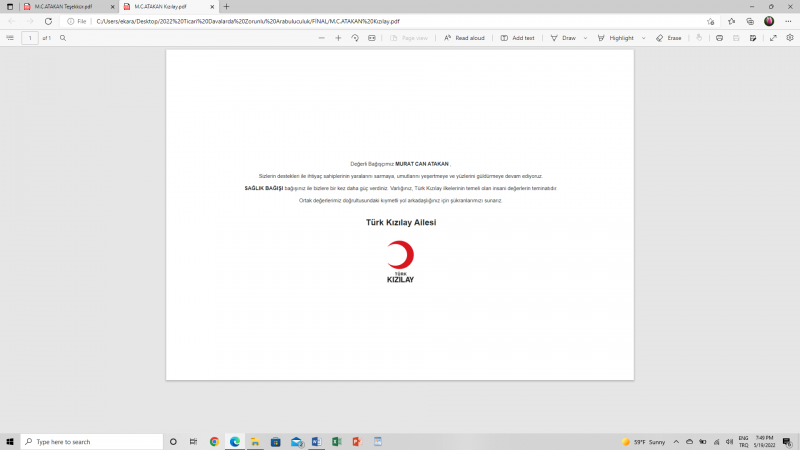View site information icon
800x450 pixels.
[70, 21]
